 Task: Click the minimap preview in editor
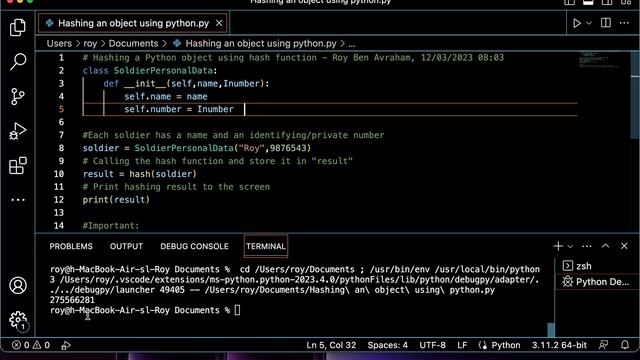click(x=599, y=60)
